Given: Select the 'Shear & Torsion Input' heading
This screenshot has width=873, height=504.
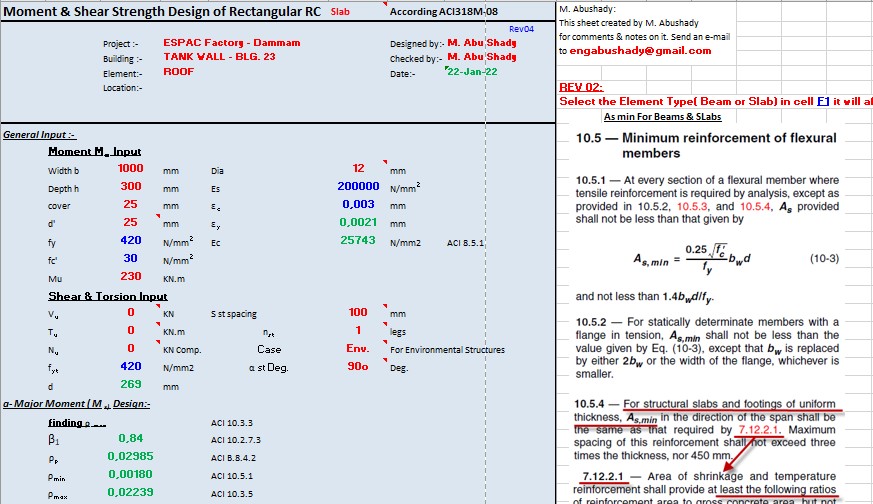Looking at the screenshot, I should (107, 296).
